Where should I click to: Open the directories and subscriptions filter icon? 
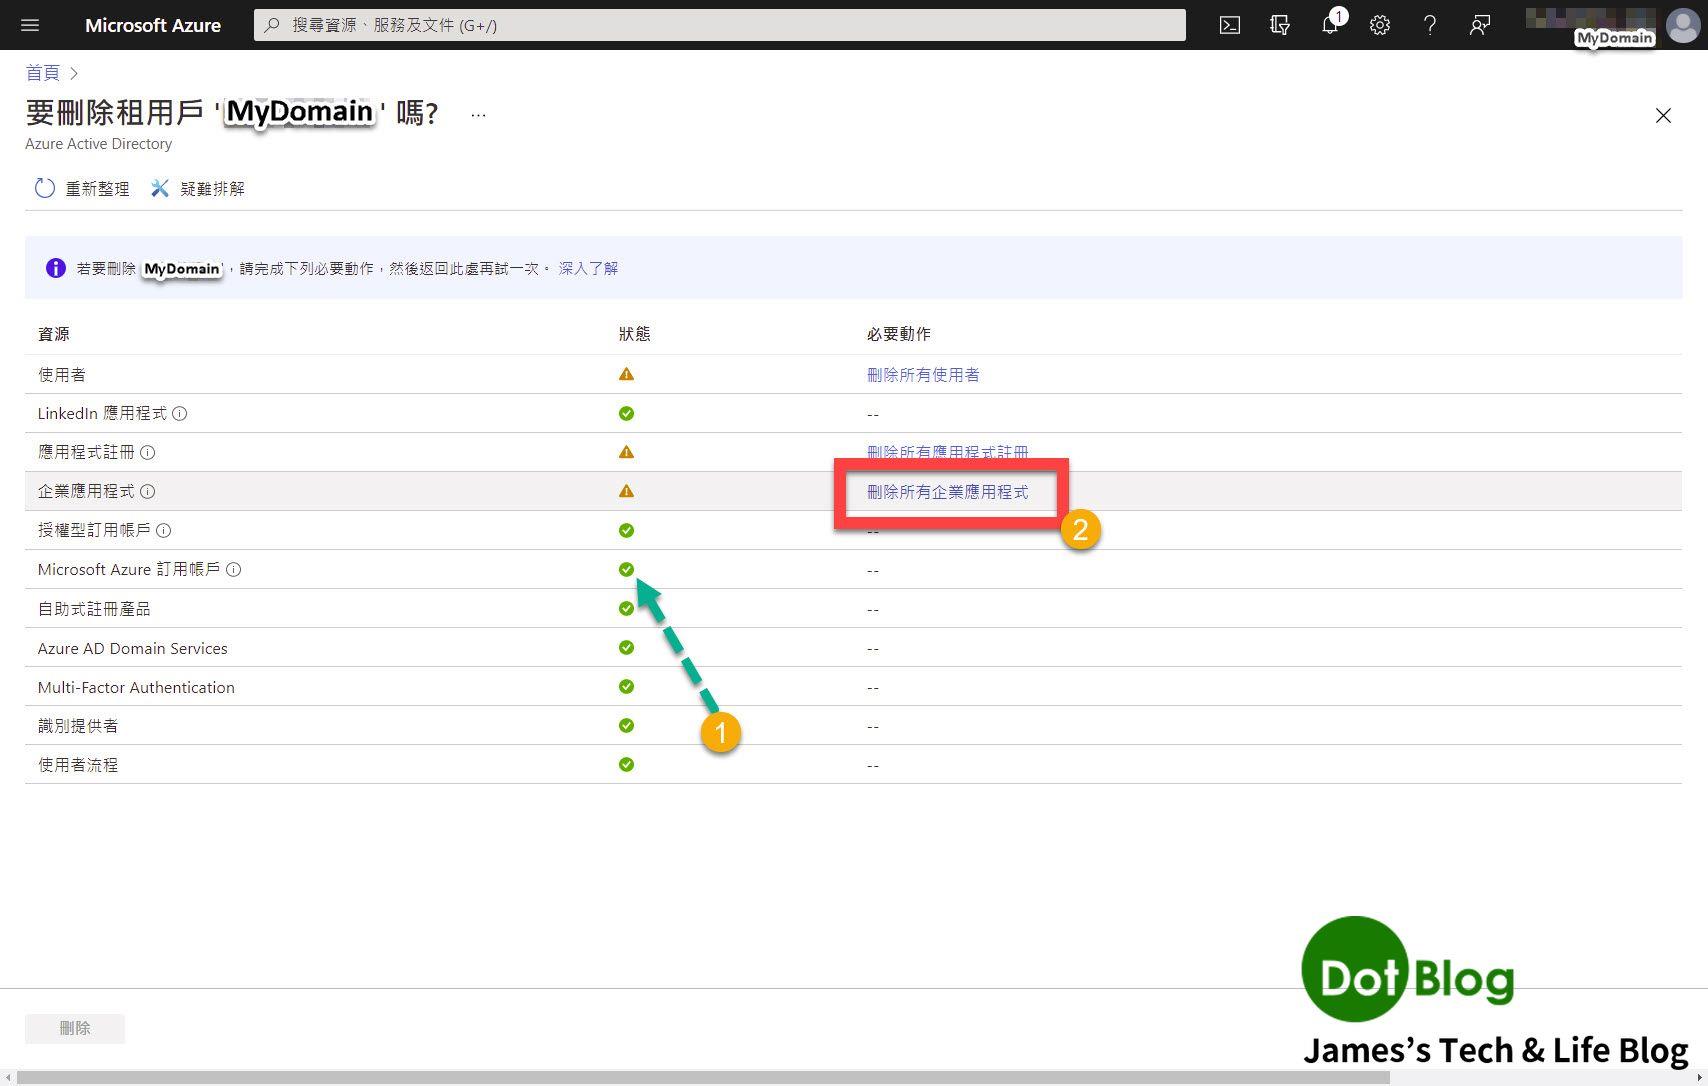click(1280, 25)
